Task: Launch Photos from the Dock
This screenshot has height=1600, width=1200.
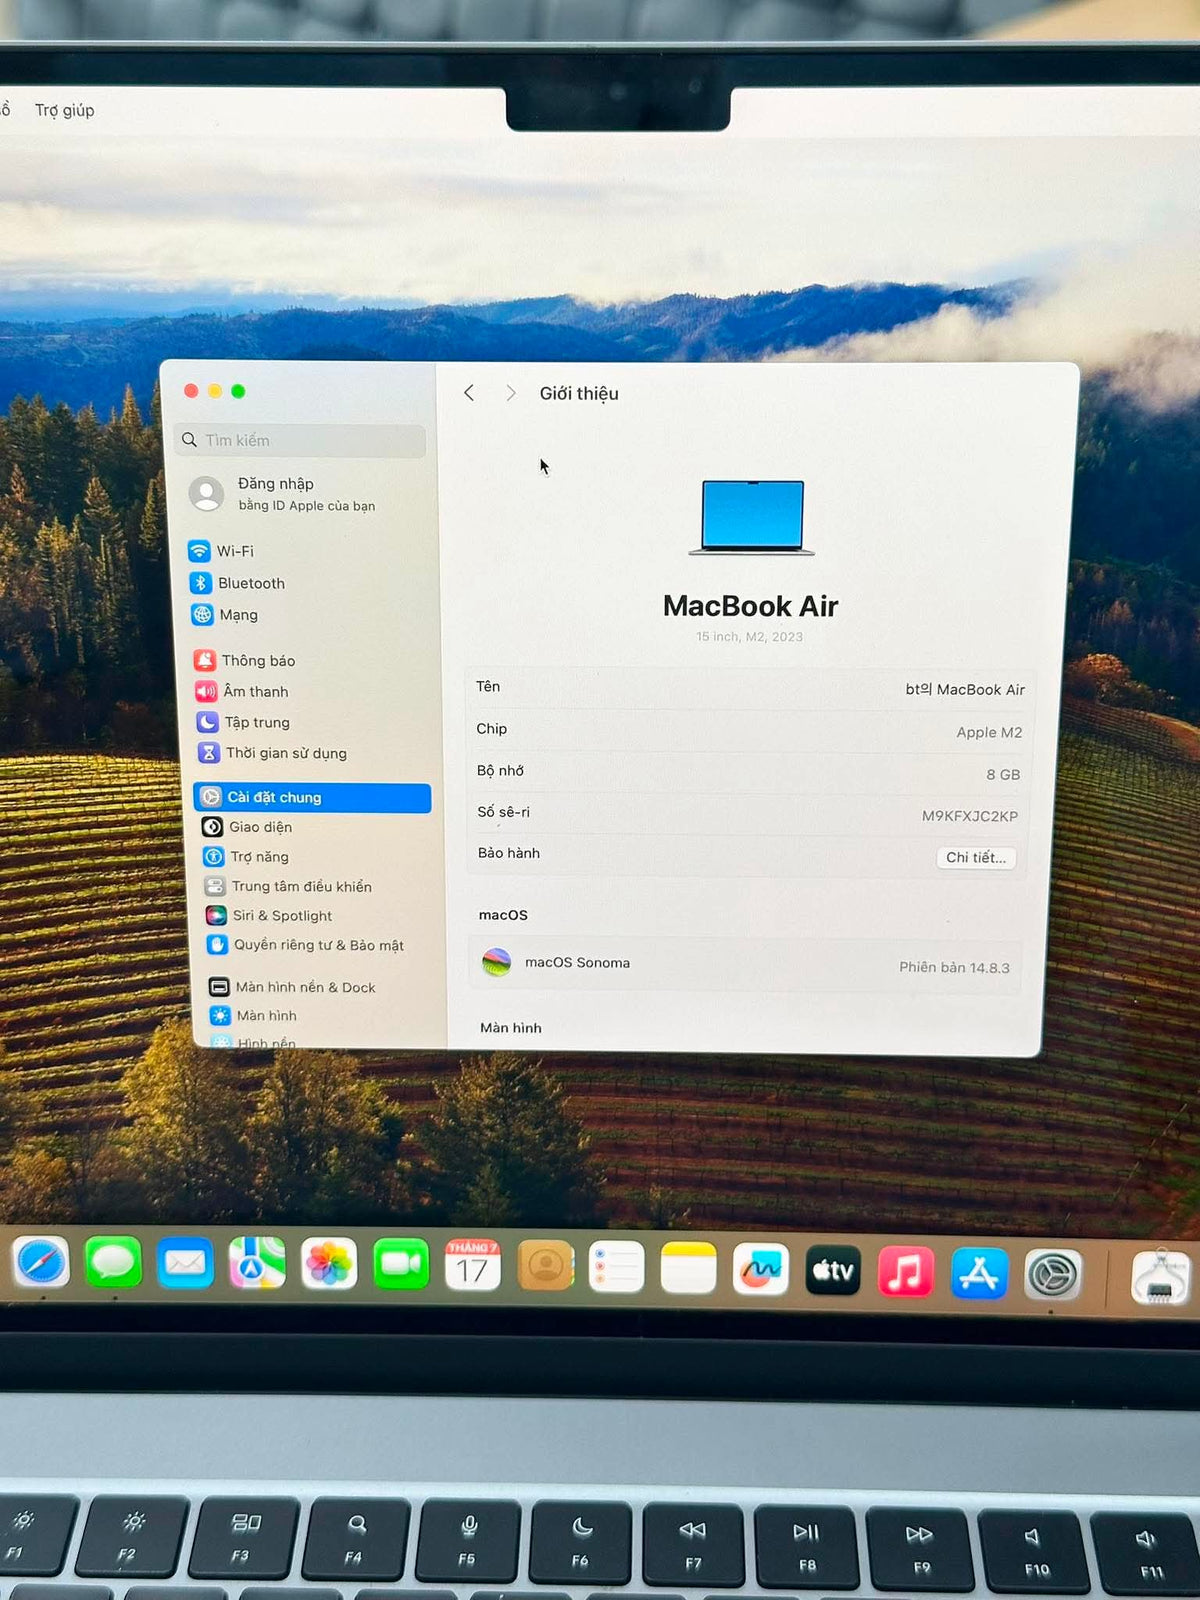Action: [329, 1264]
